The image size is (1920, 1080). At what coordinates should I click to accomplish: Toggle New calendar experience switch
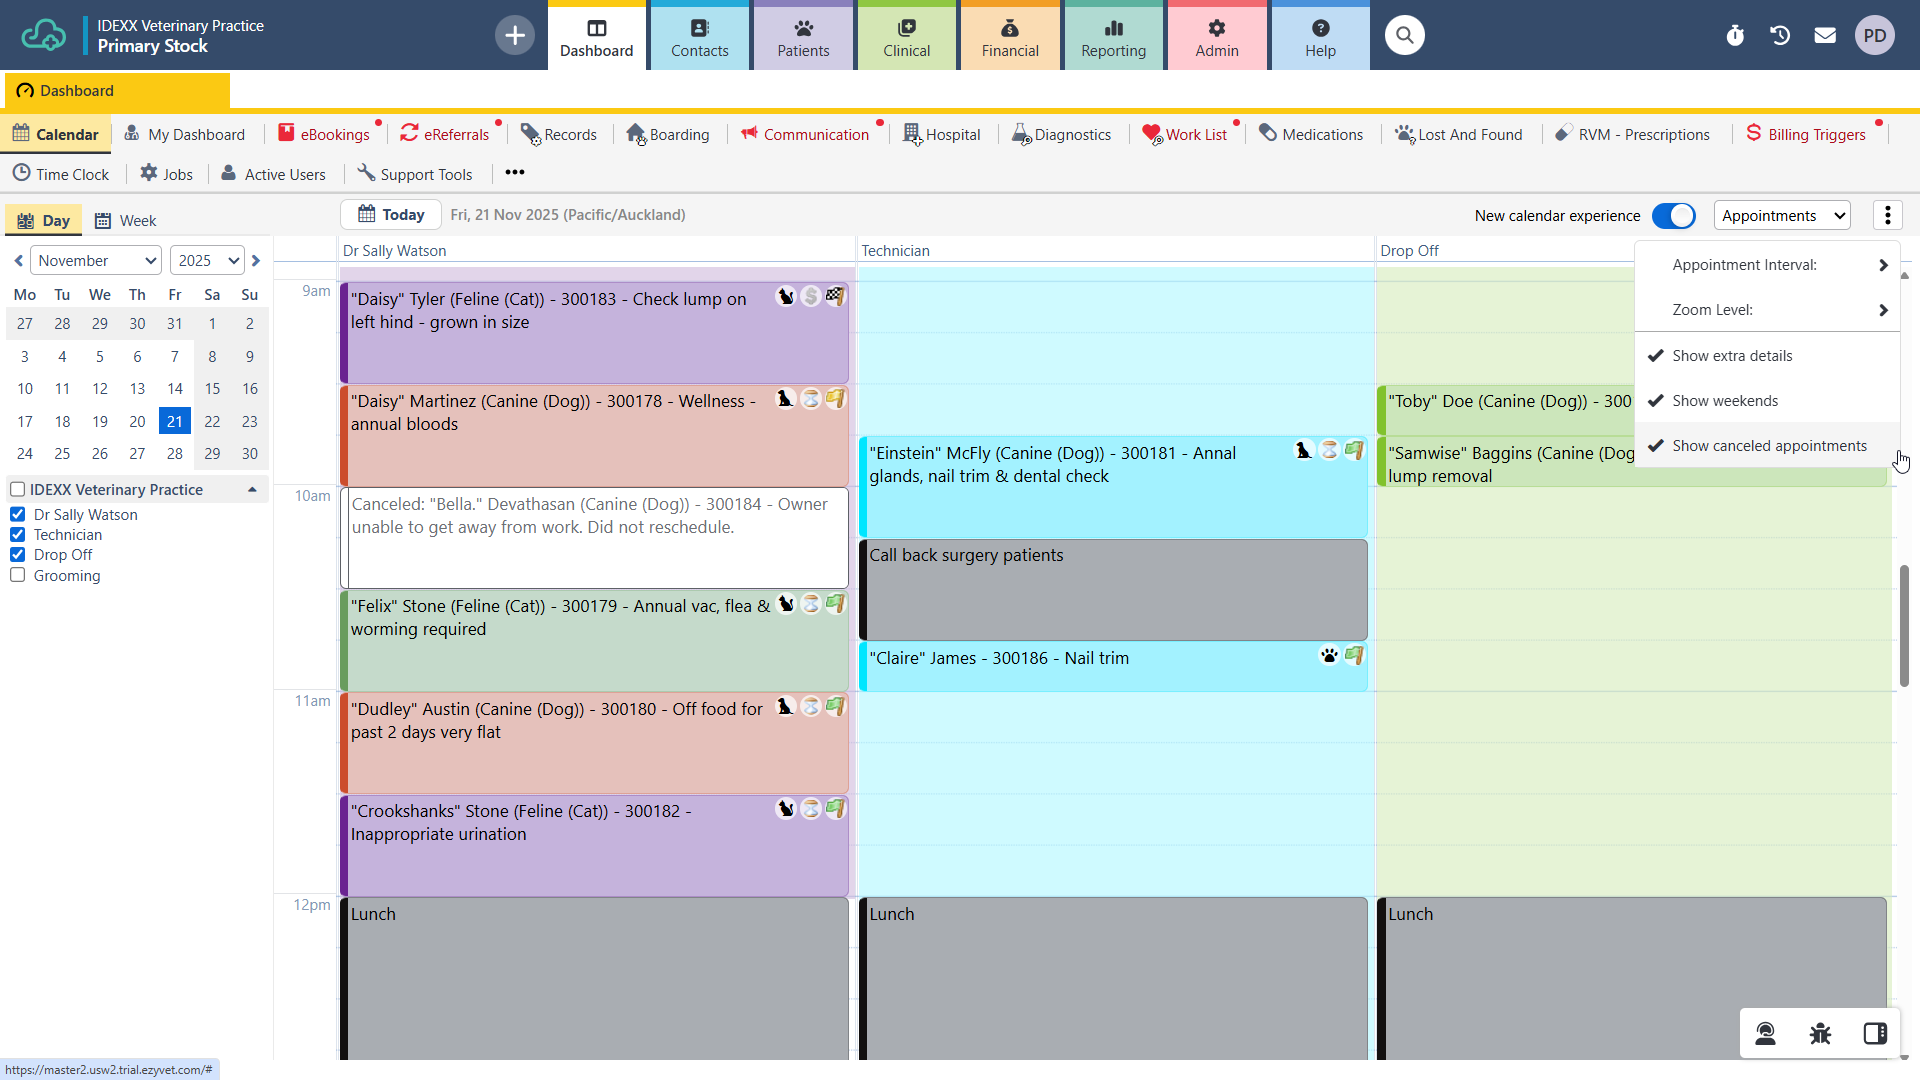point(1673,215)
